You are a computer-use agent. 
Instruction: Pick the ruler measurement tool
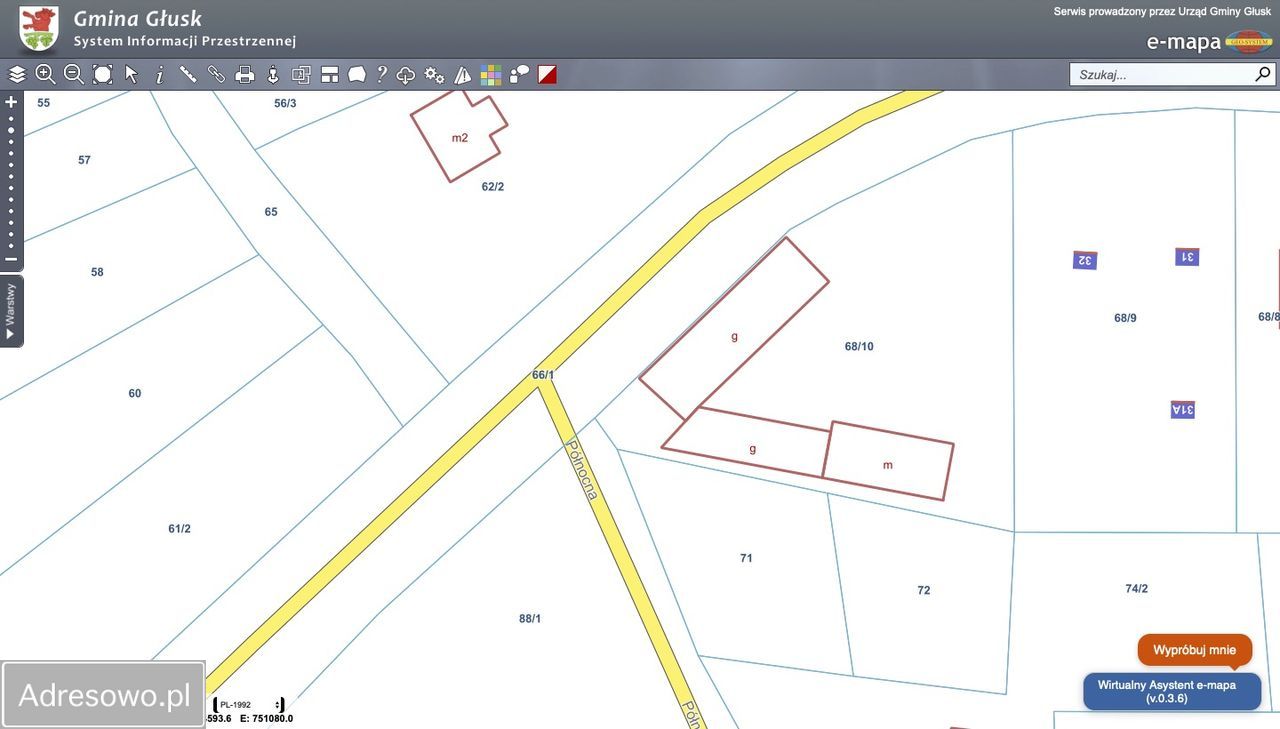tap(188, 75)
